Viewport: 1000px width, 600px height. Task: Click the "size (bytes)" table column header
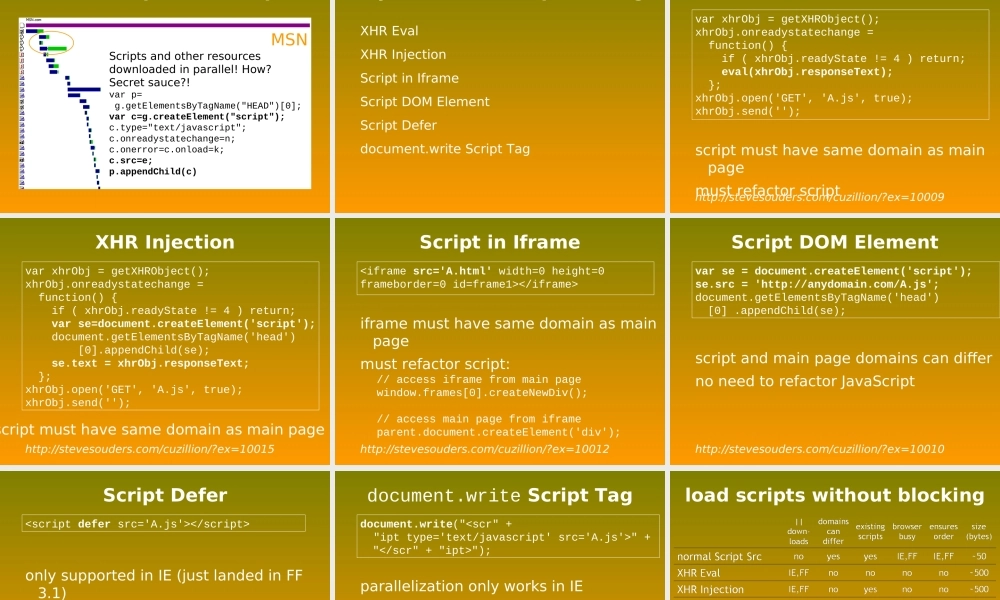point(979,531)
